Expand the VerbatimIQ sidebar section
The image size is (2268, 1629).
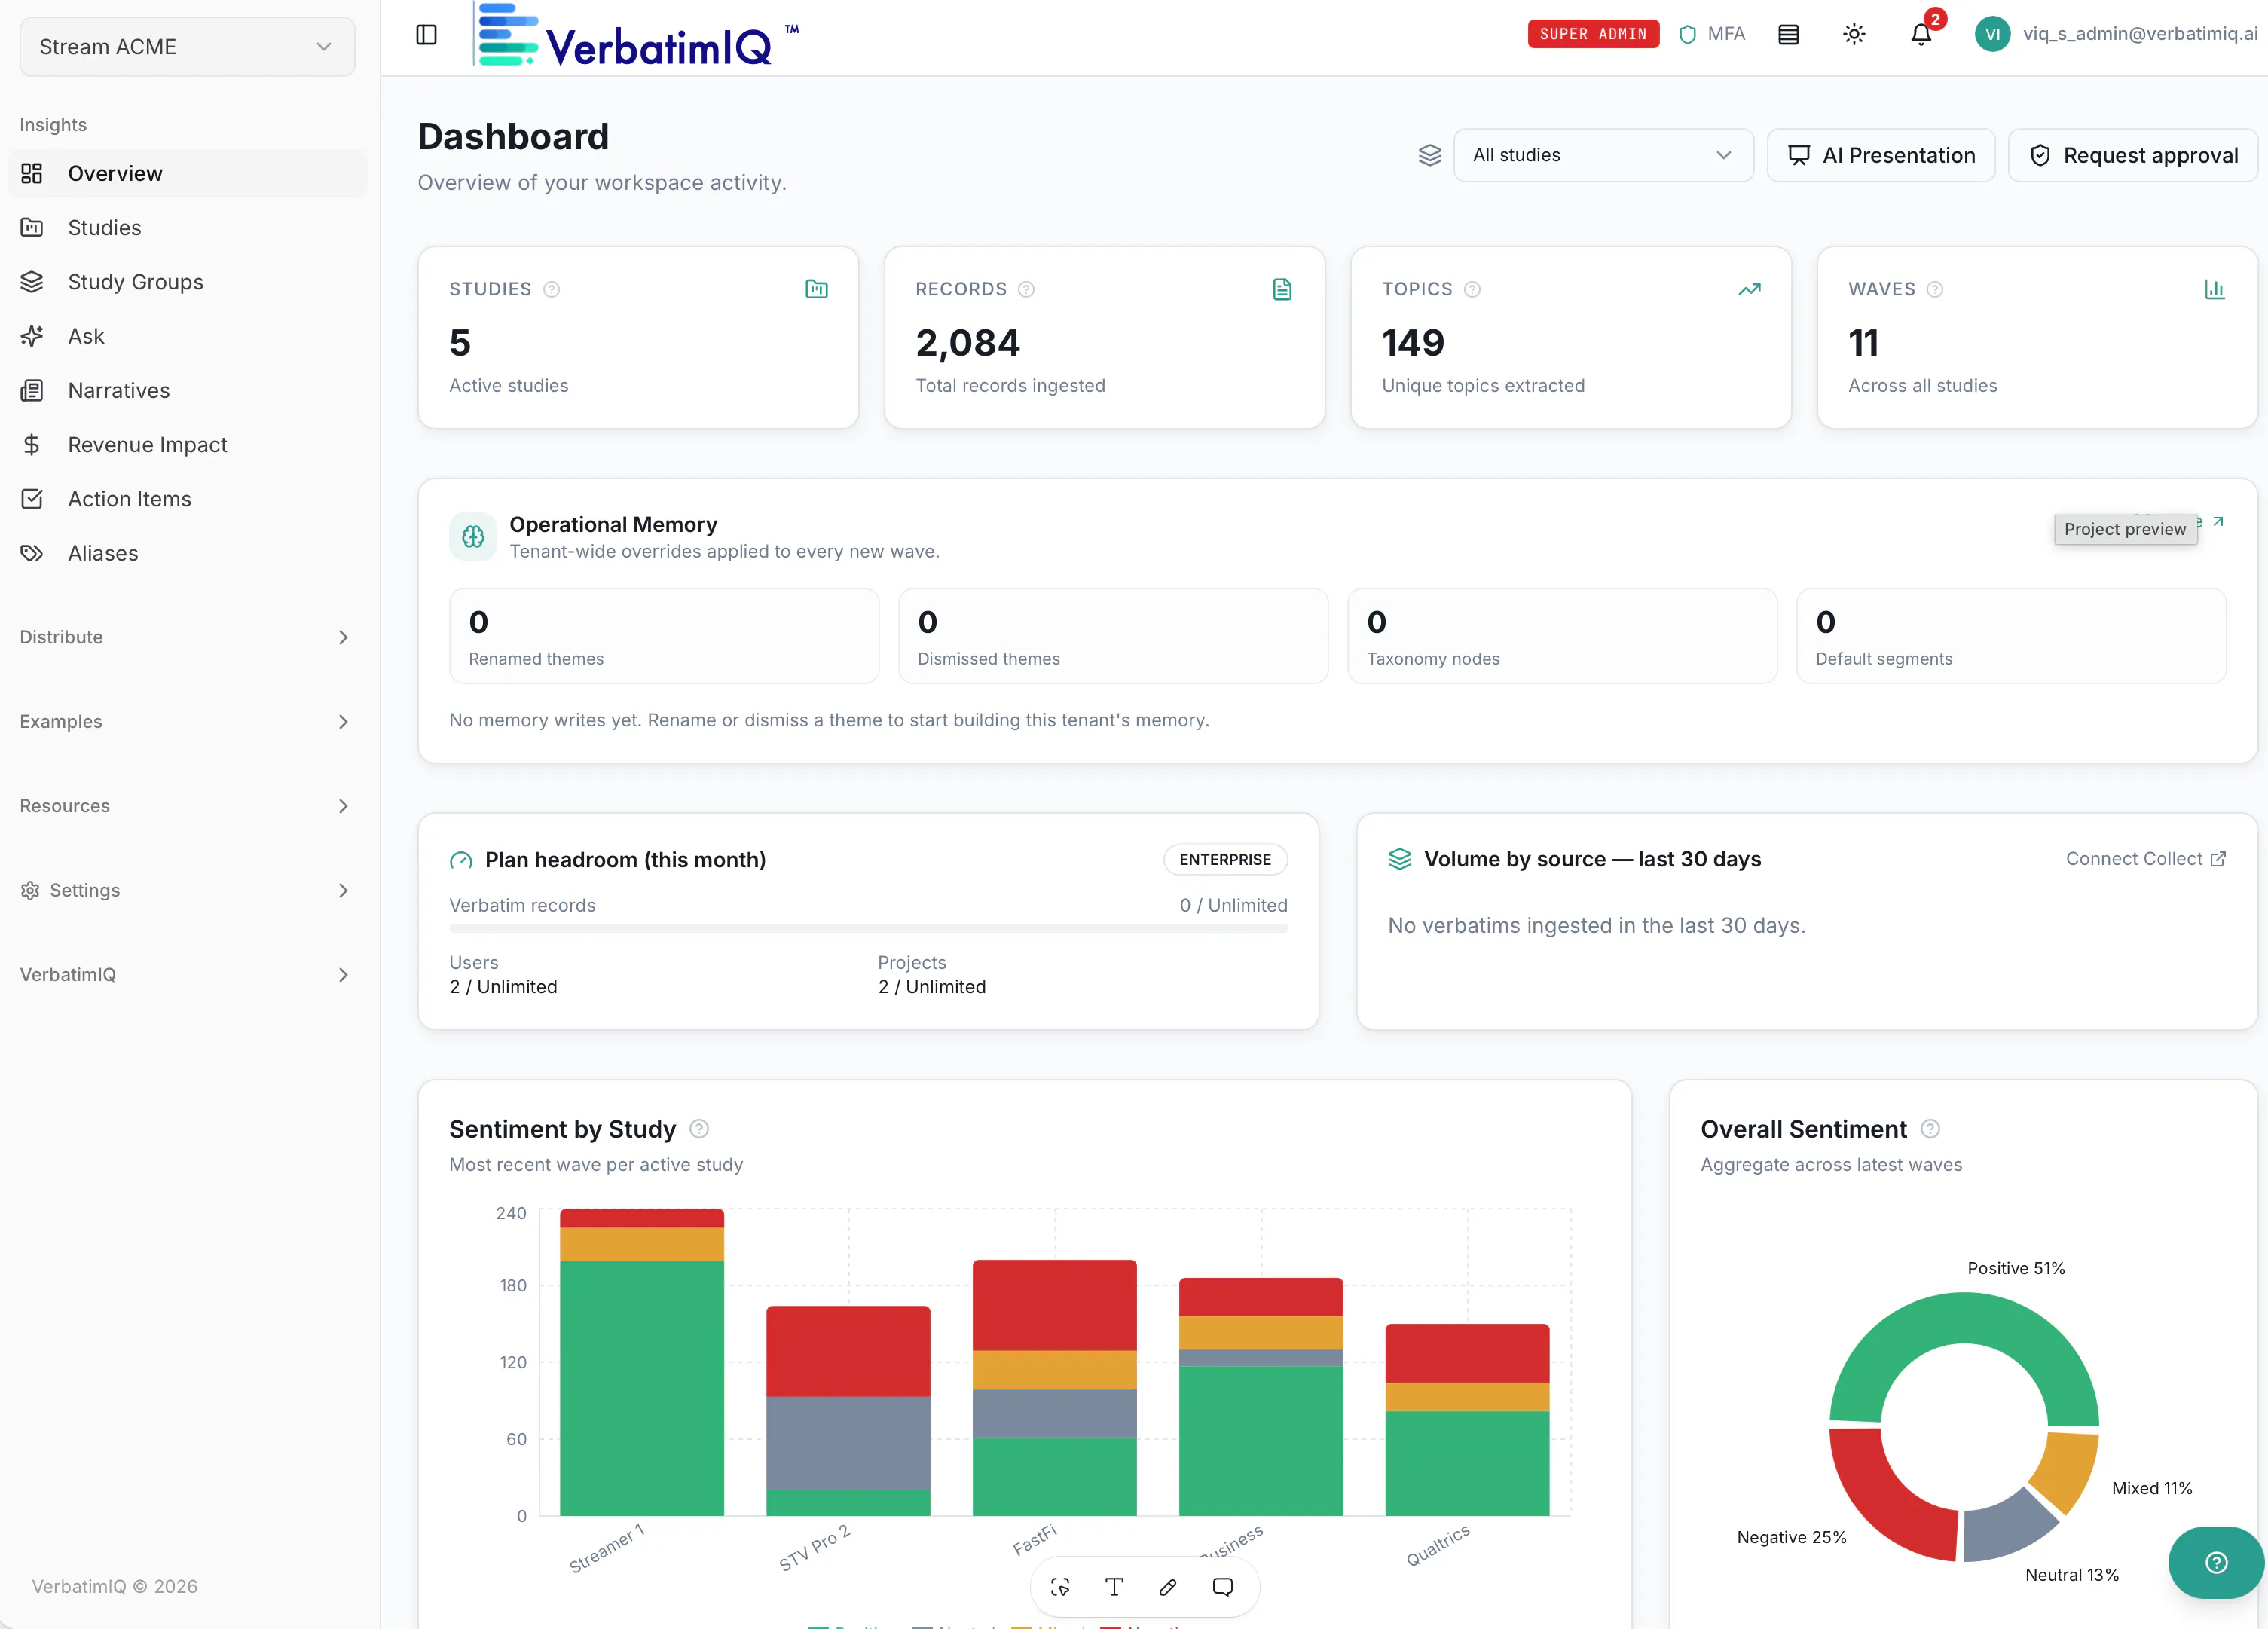coord(187,974)
